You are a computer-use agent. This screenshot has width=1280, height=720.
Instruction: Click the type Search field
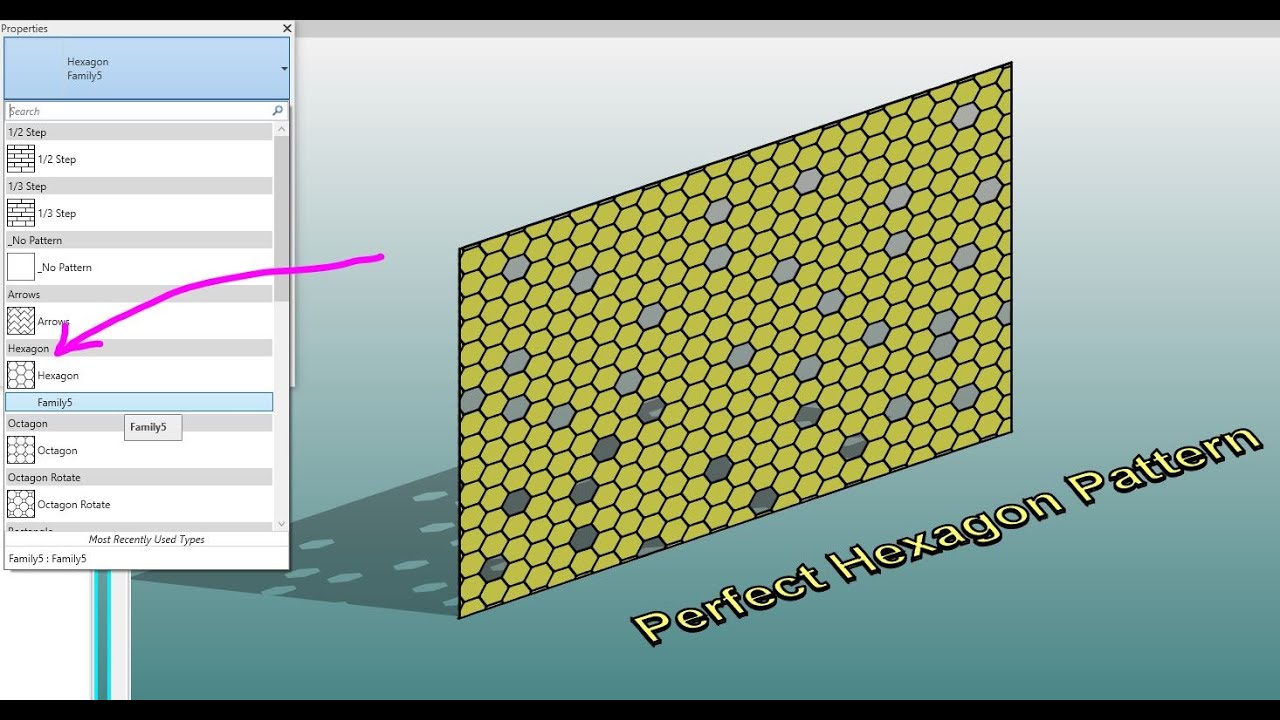(138, 111)
